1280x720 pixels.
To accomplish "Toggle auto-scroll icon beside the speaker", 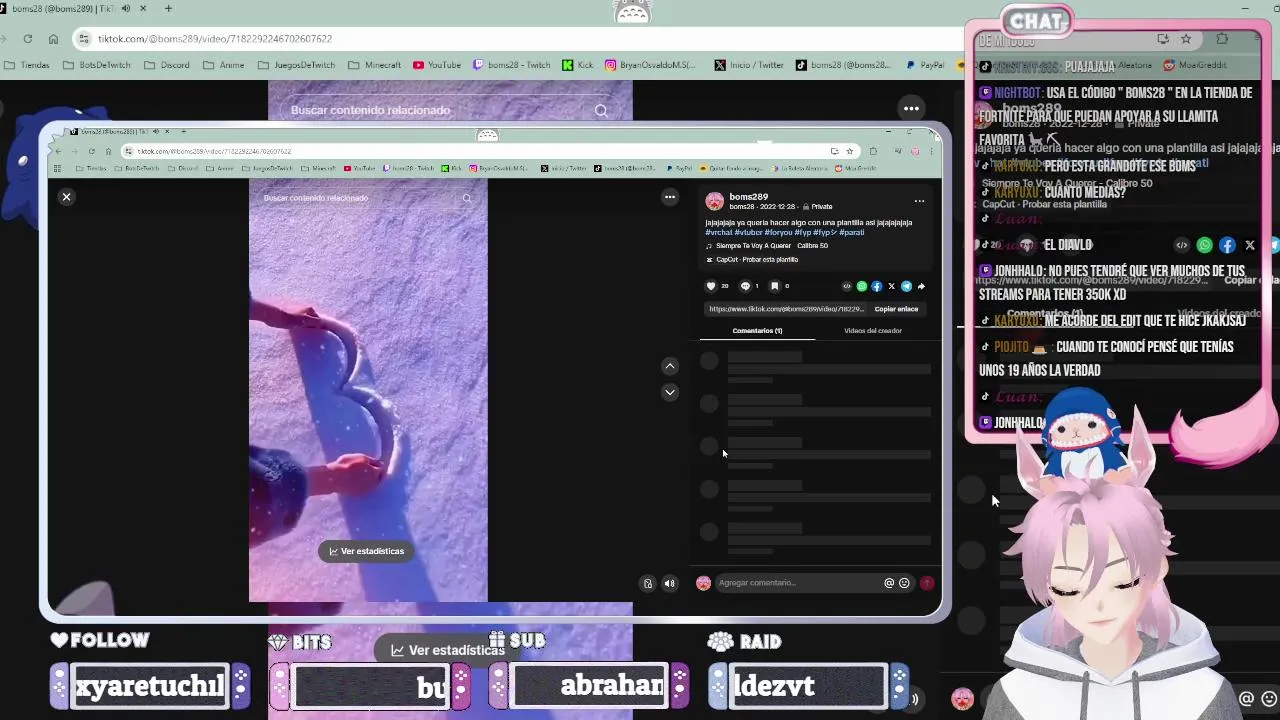I will [x=648, y=583].
